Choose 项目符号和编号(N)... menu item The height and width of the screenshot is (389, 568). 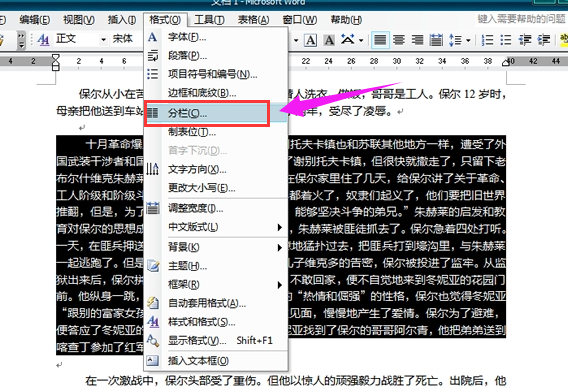coord(216,74)
